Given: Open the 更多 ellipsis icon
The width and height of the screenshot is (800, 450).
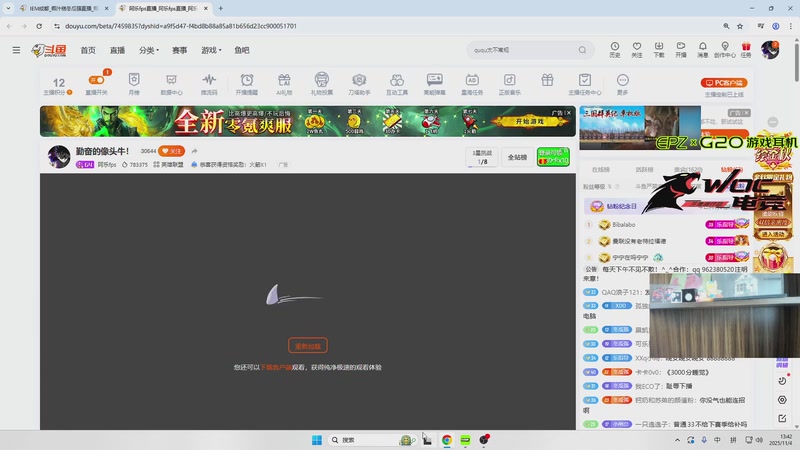Looking at the screenshot, I should click(x=622, y=84).
